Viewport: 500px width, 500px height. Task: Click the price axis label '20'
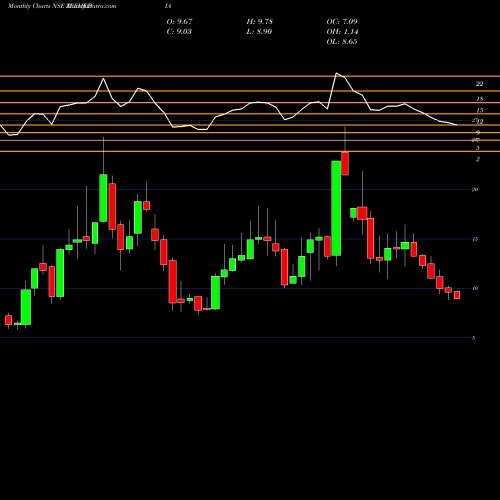point(475,189)
